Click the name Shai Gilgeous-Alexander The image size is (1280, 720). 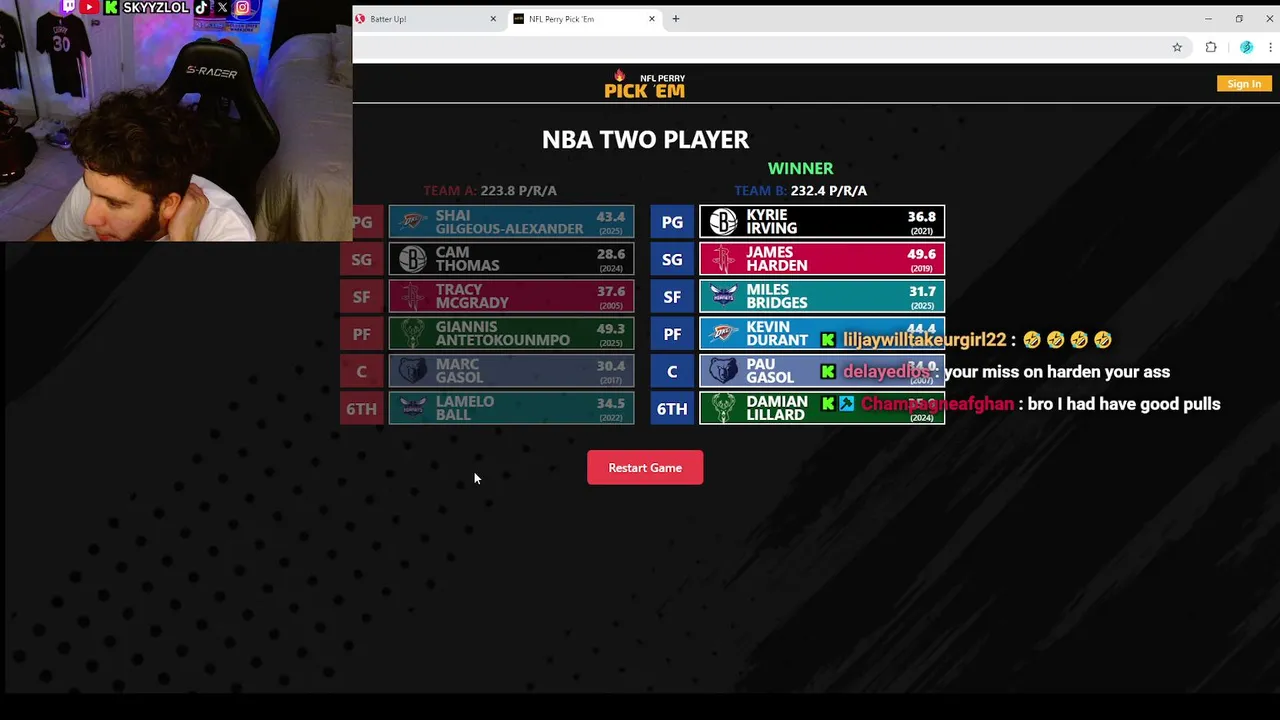click(509, 222)
